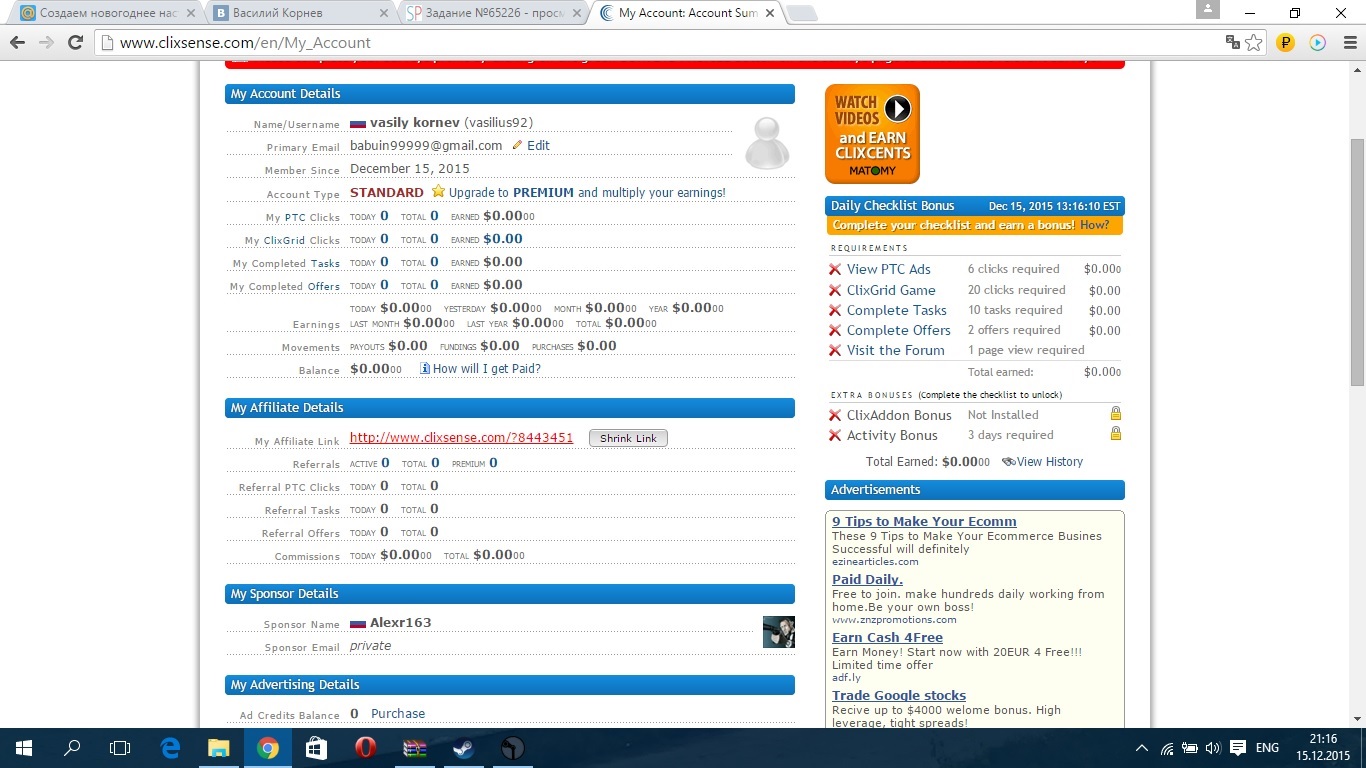Viewport: 1366px width, 768px height.
Task: Open a new browser tab
Action: pos(802,13)
